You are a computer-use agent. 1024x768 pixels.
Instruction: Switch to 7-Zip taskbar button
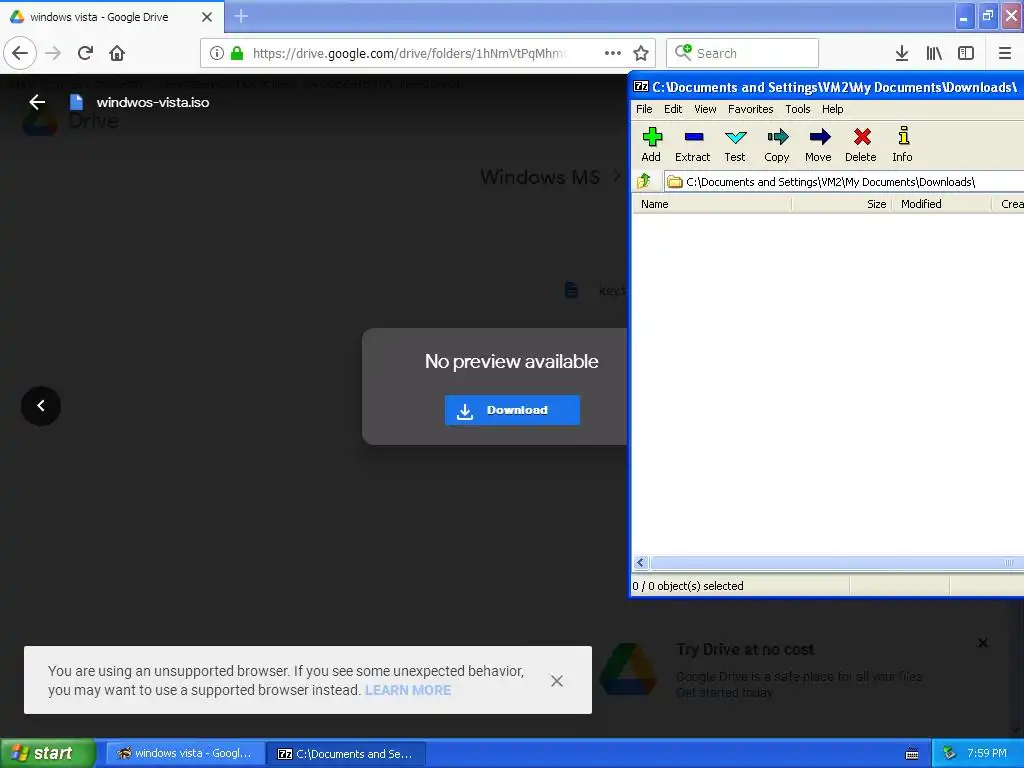(x=346, y=753)
